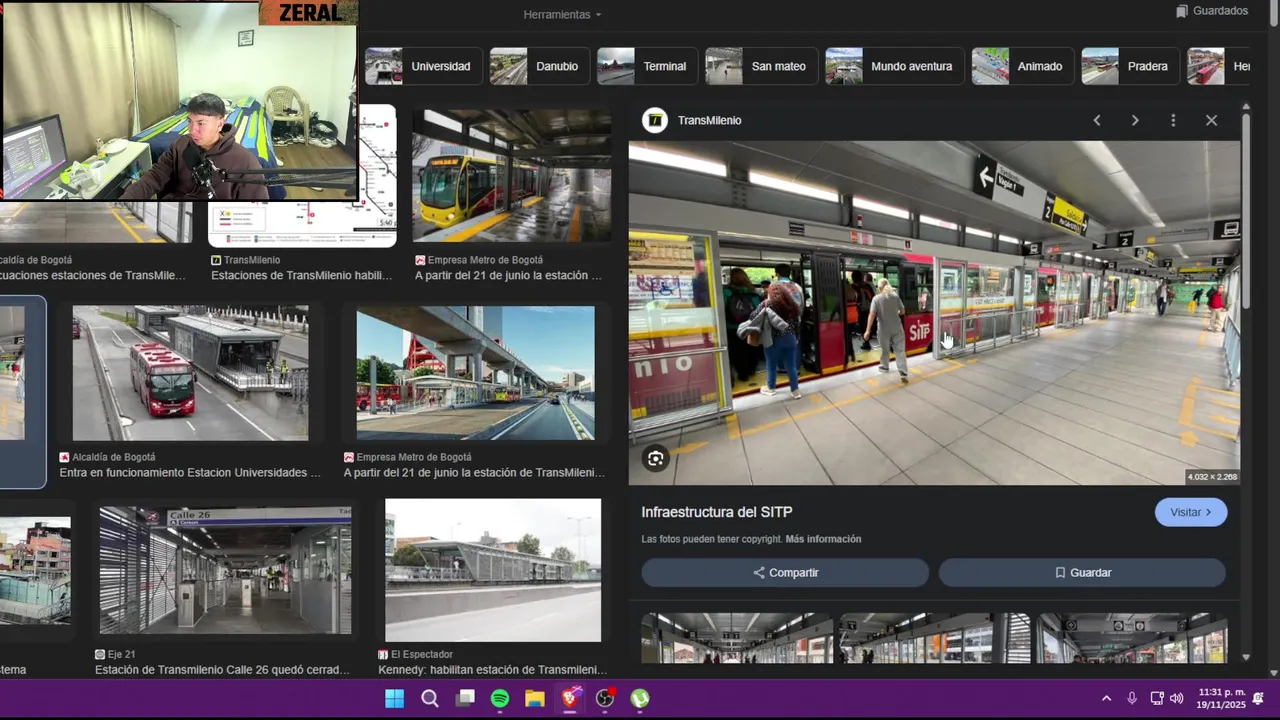Open Estacion Universidades red bus thumbnail
1280x720 pixels.
[x=190, y=373]
